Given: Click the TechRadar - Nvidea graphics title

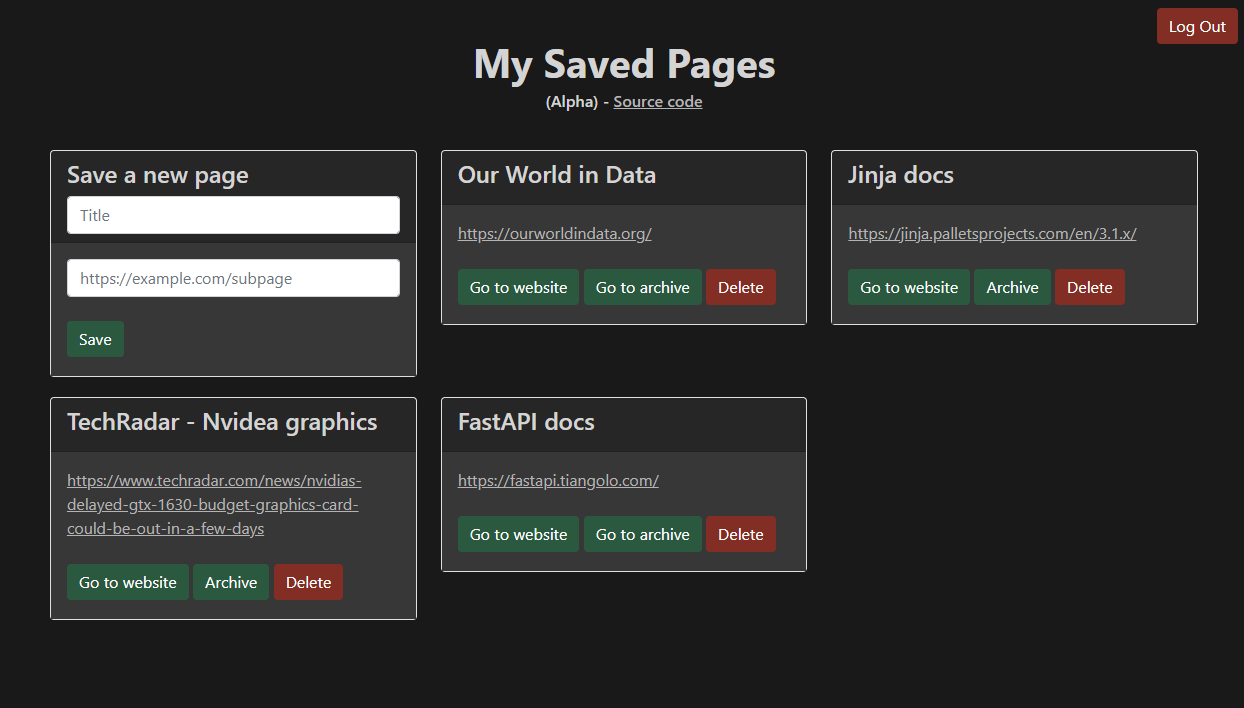Looking at the screenshot, I should click(x=222, y=422).
